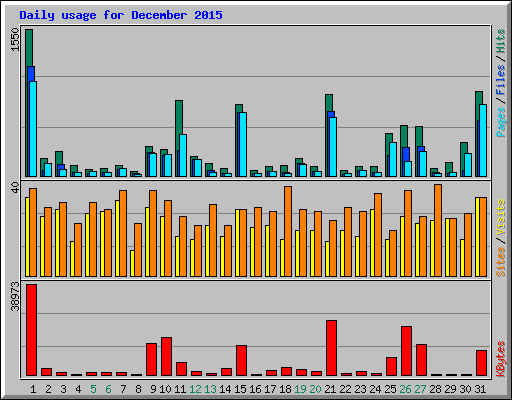Click day 18 on the x-axis
Viewport: 512px width, 400px height.
pyautogui.click(x=285, y=389)
